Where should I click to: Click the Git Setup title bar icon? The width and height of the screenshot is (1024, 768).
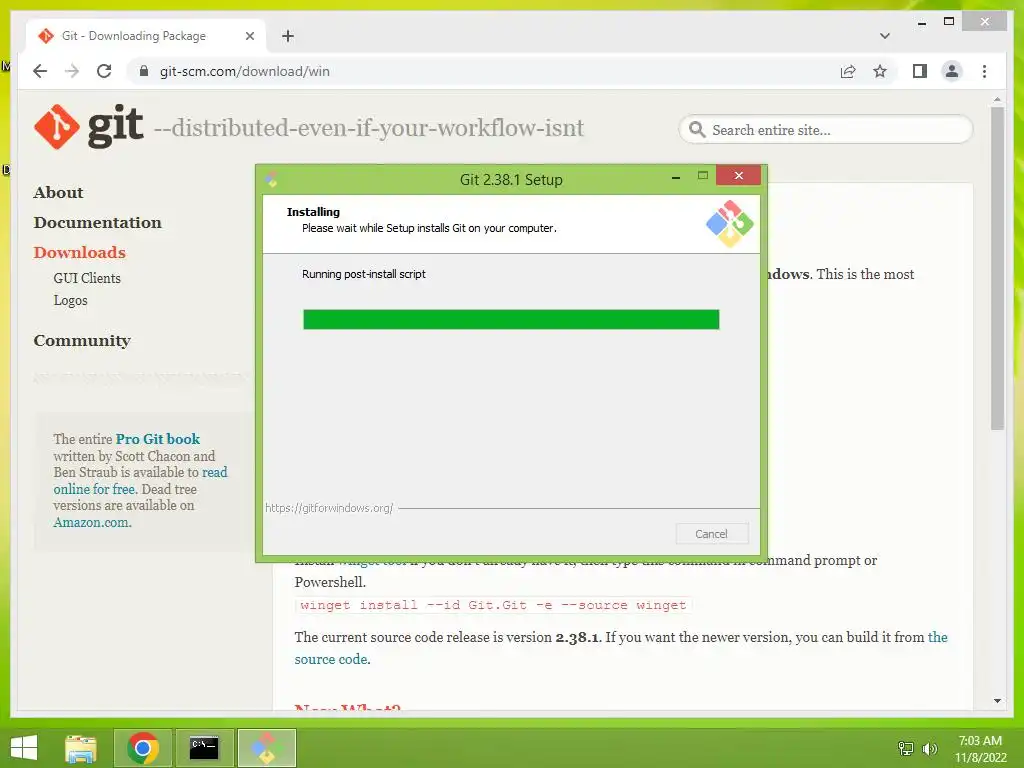272,179
